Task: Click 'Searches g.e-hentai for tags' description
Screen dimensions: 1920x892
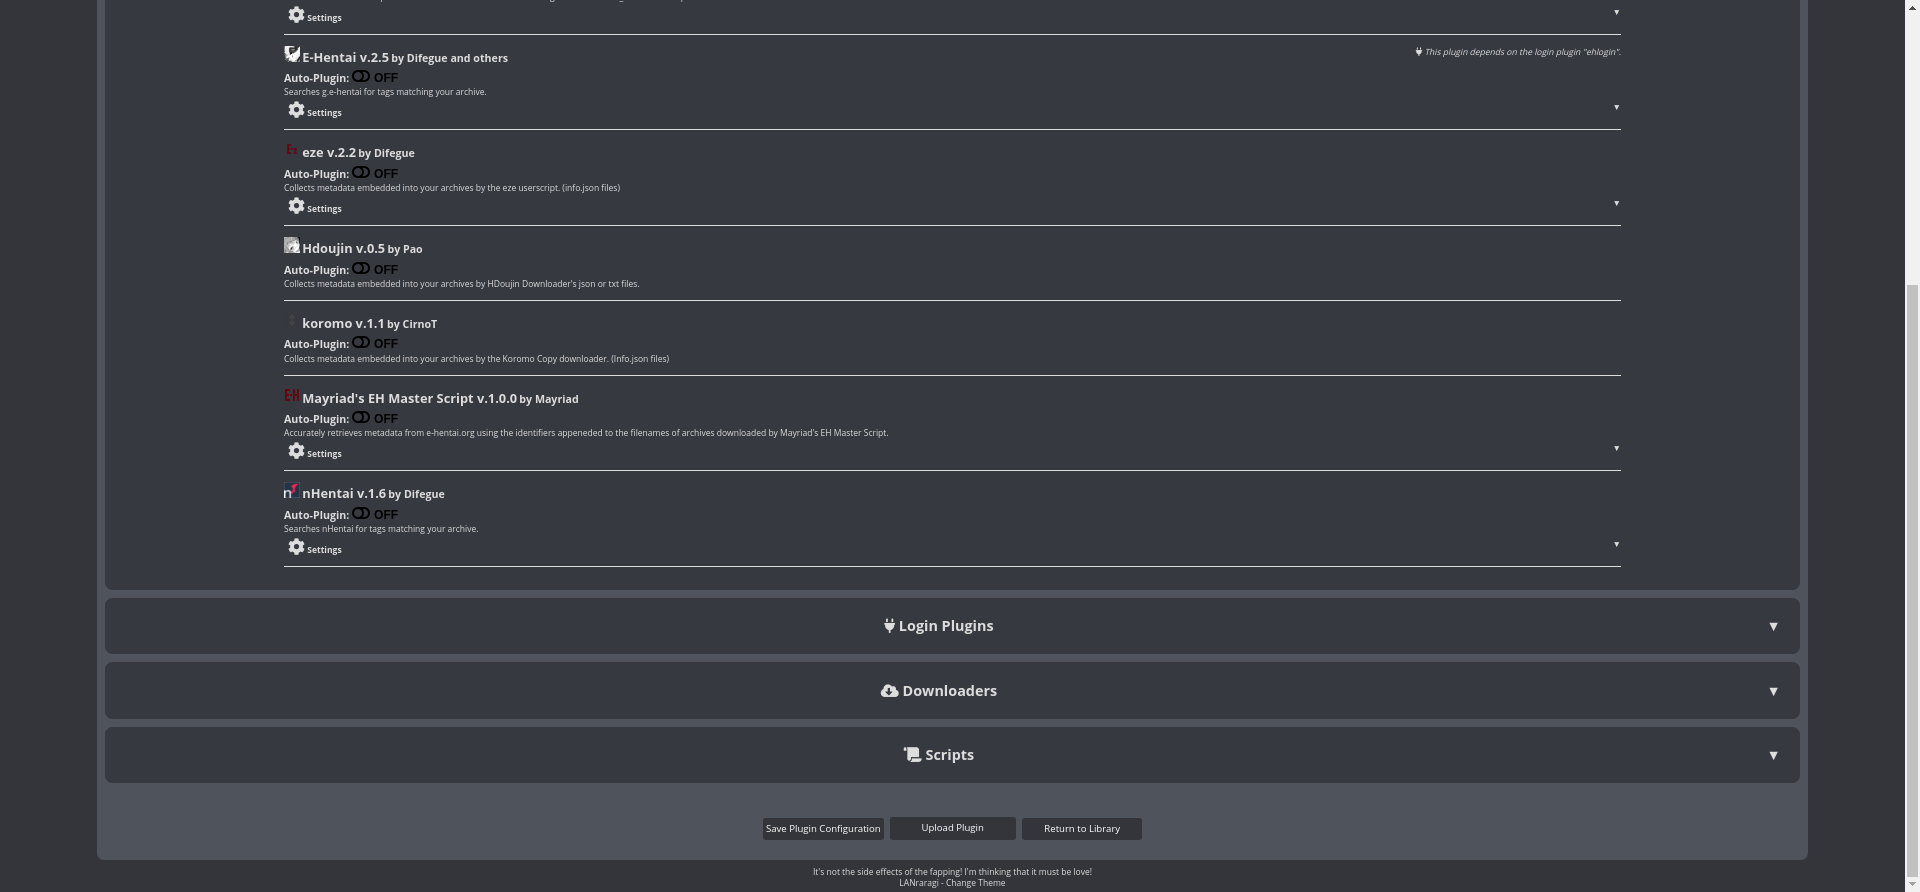Action: [385, 92]
